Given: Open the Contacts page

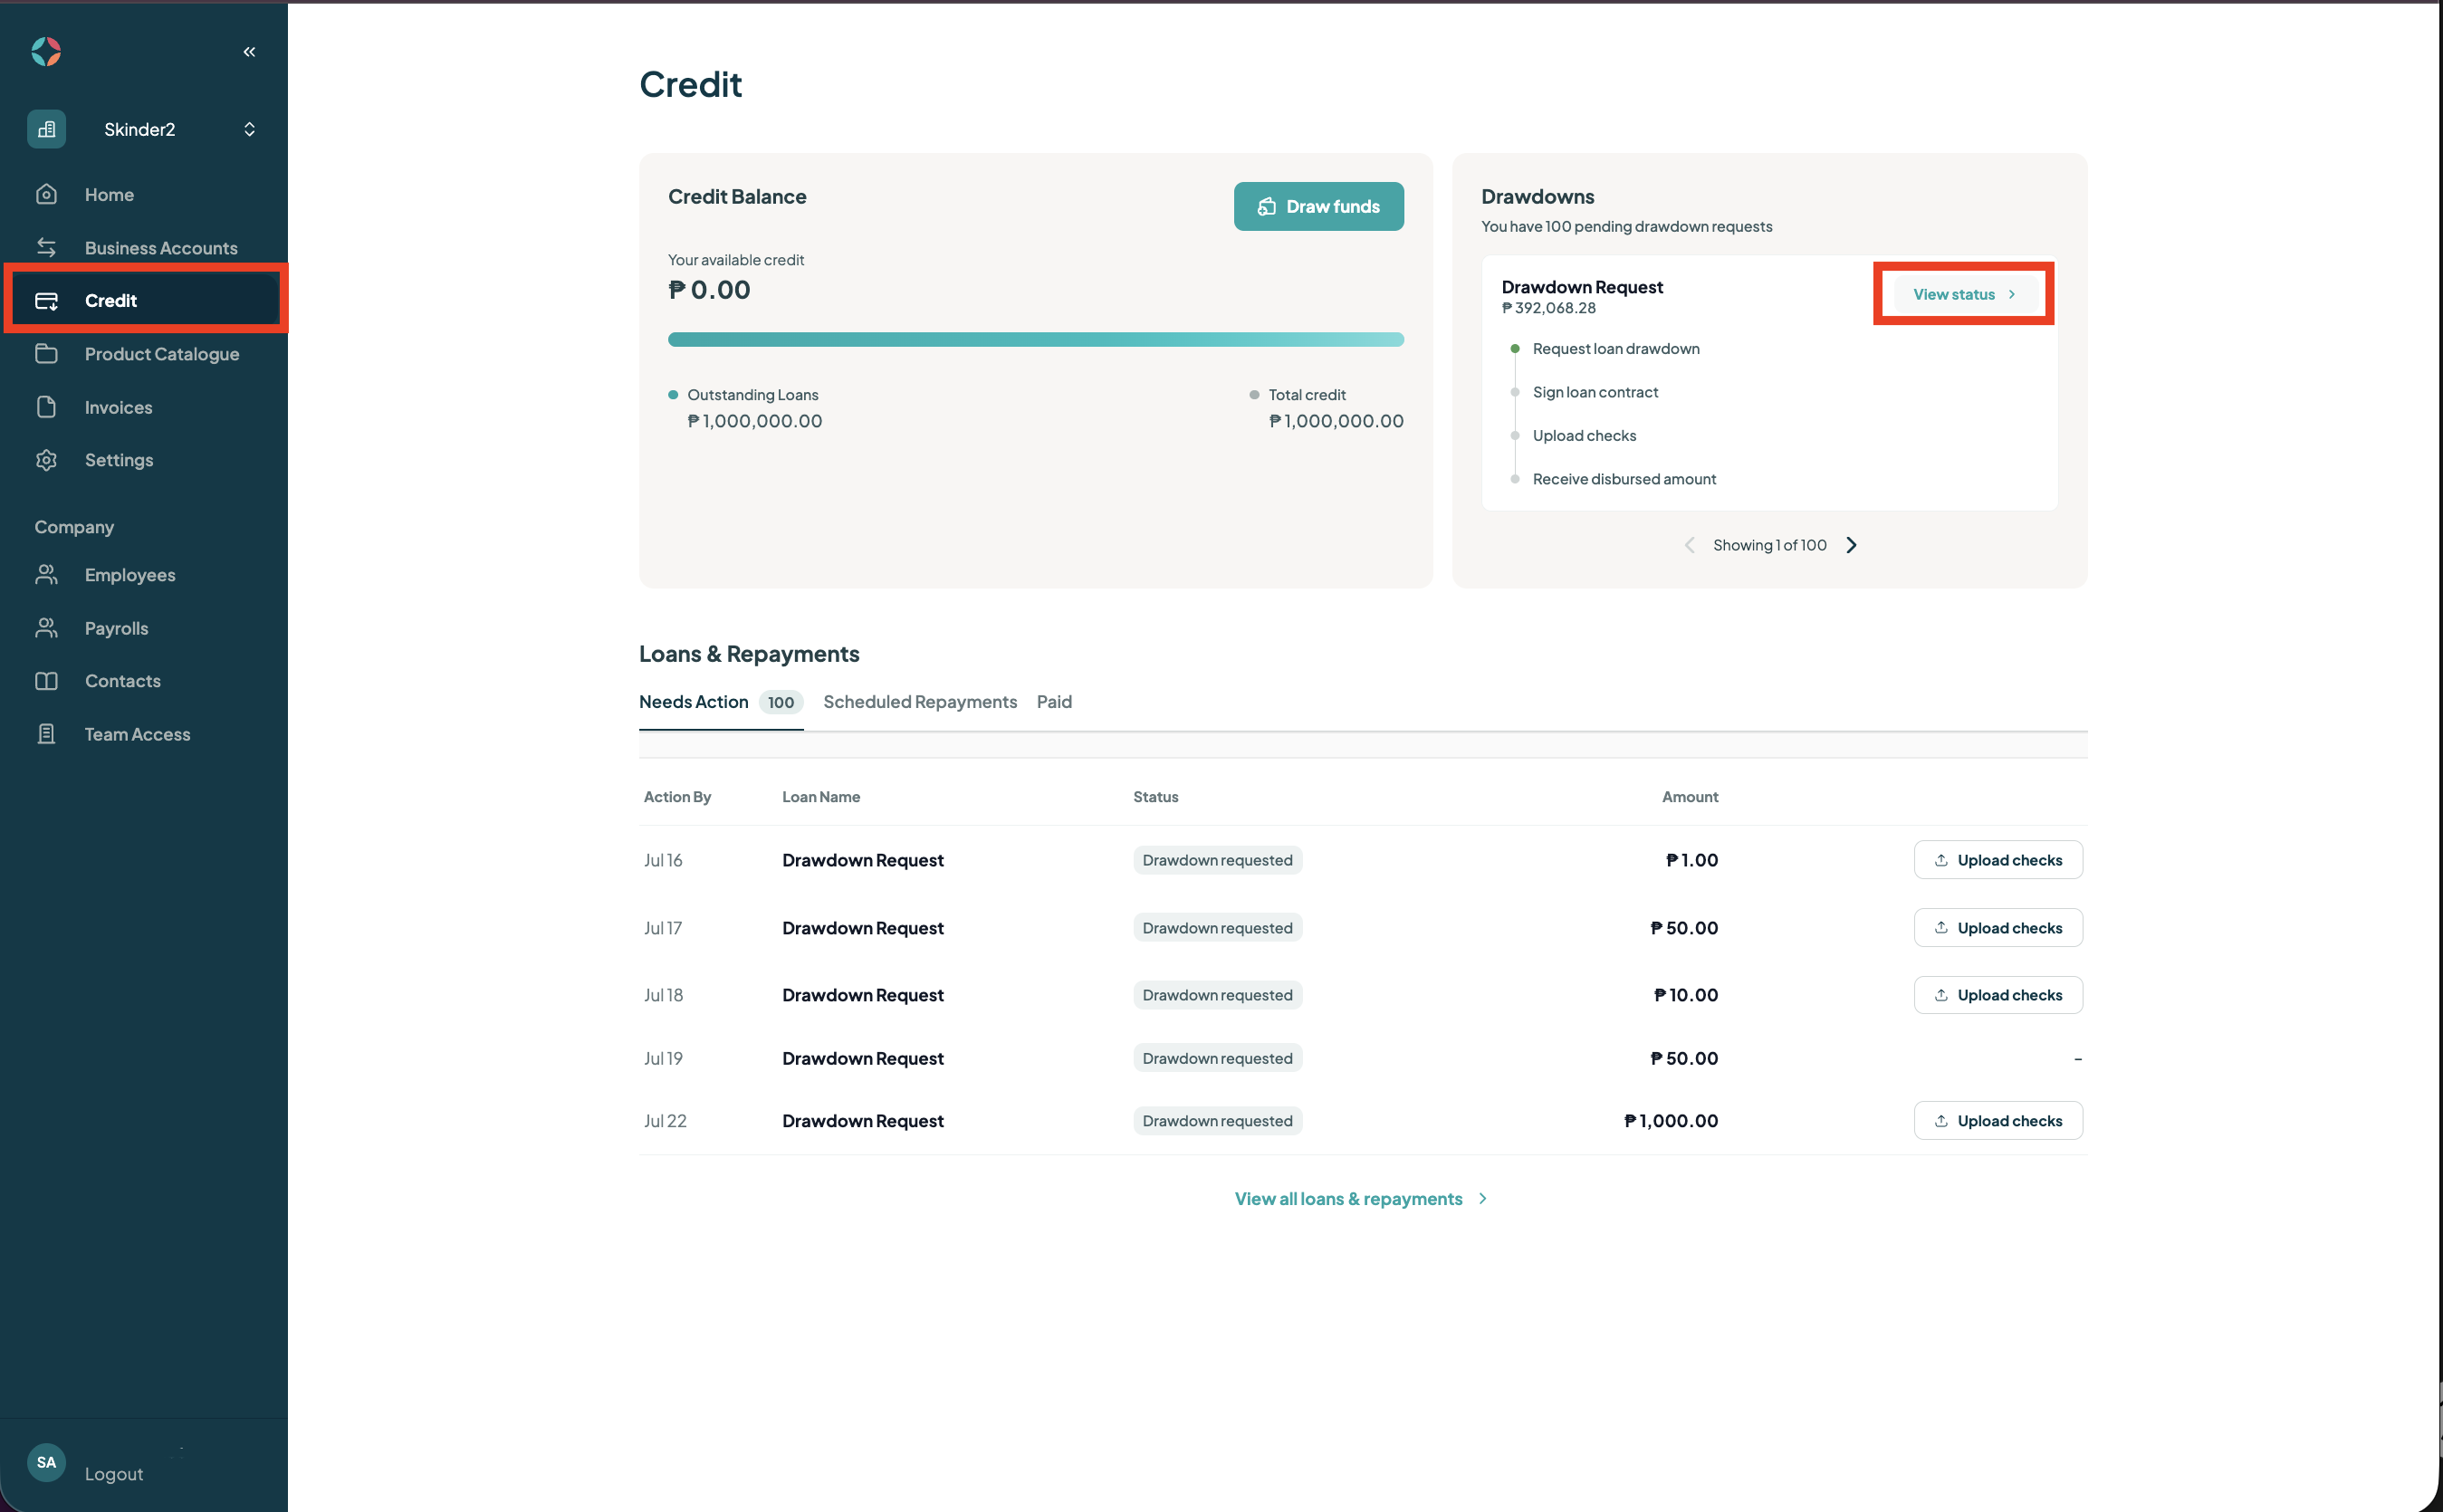Looking at the screenshot, I should [122, 681].
